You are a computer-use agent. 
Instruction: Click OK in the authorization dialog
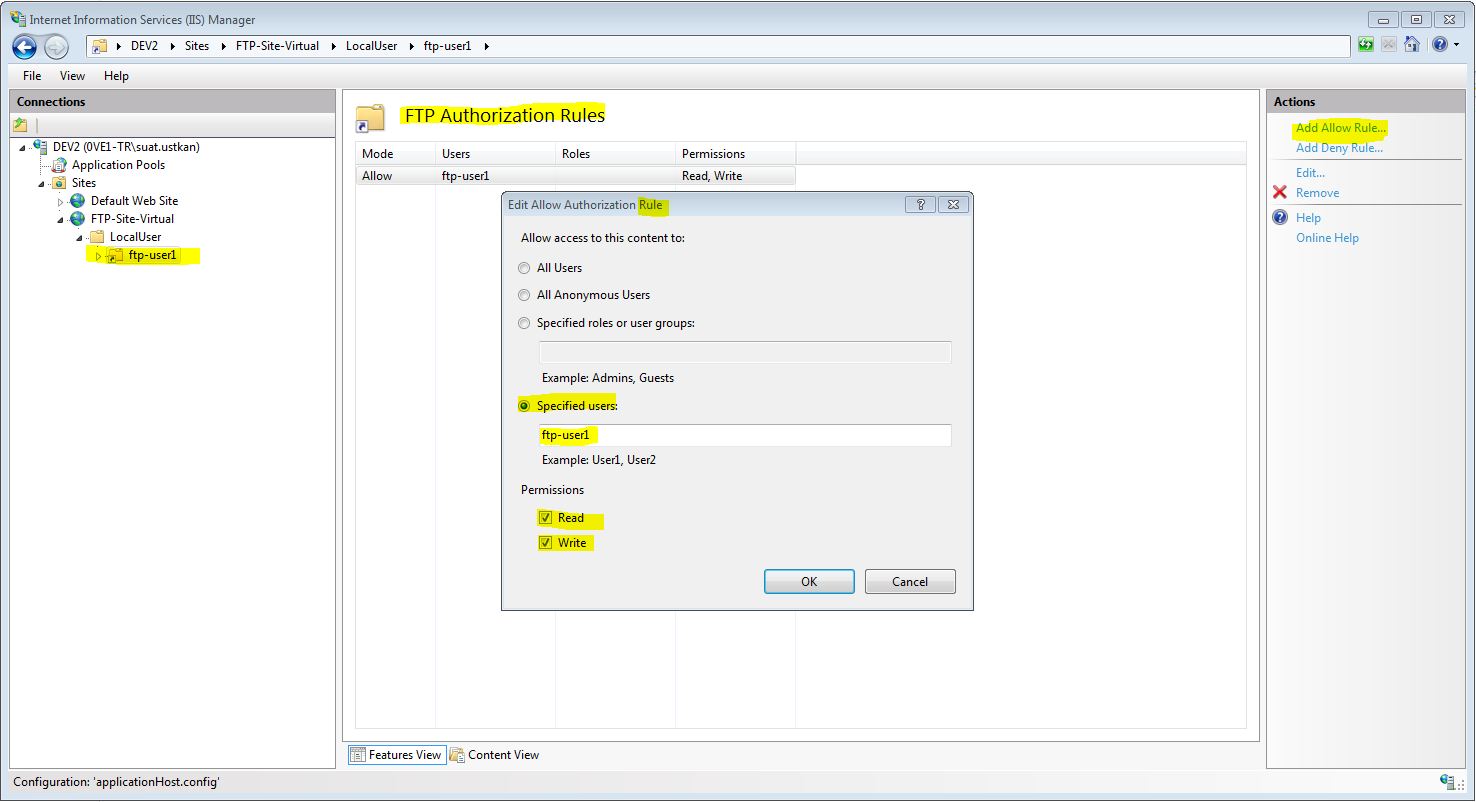[x=809, y=582]
